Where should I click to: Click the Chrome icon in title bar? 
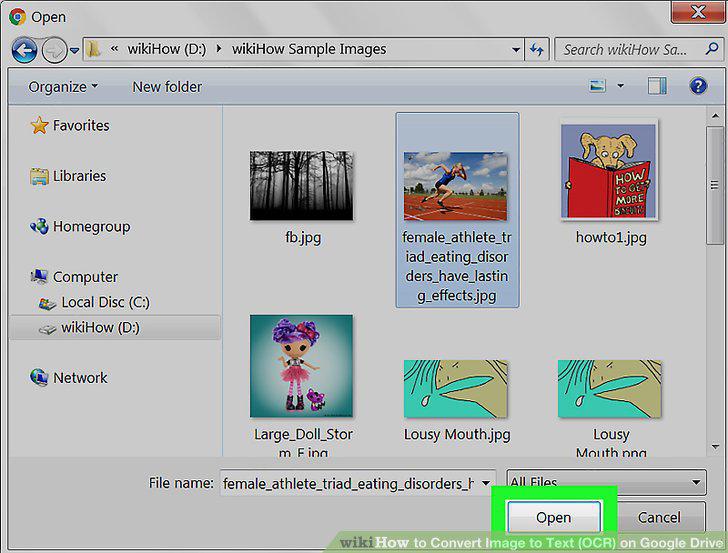[x=17, y=17]
